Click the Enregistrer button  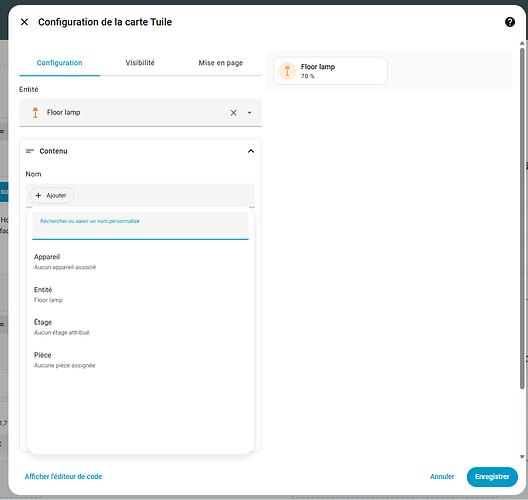pos(492,477)
